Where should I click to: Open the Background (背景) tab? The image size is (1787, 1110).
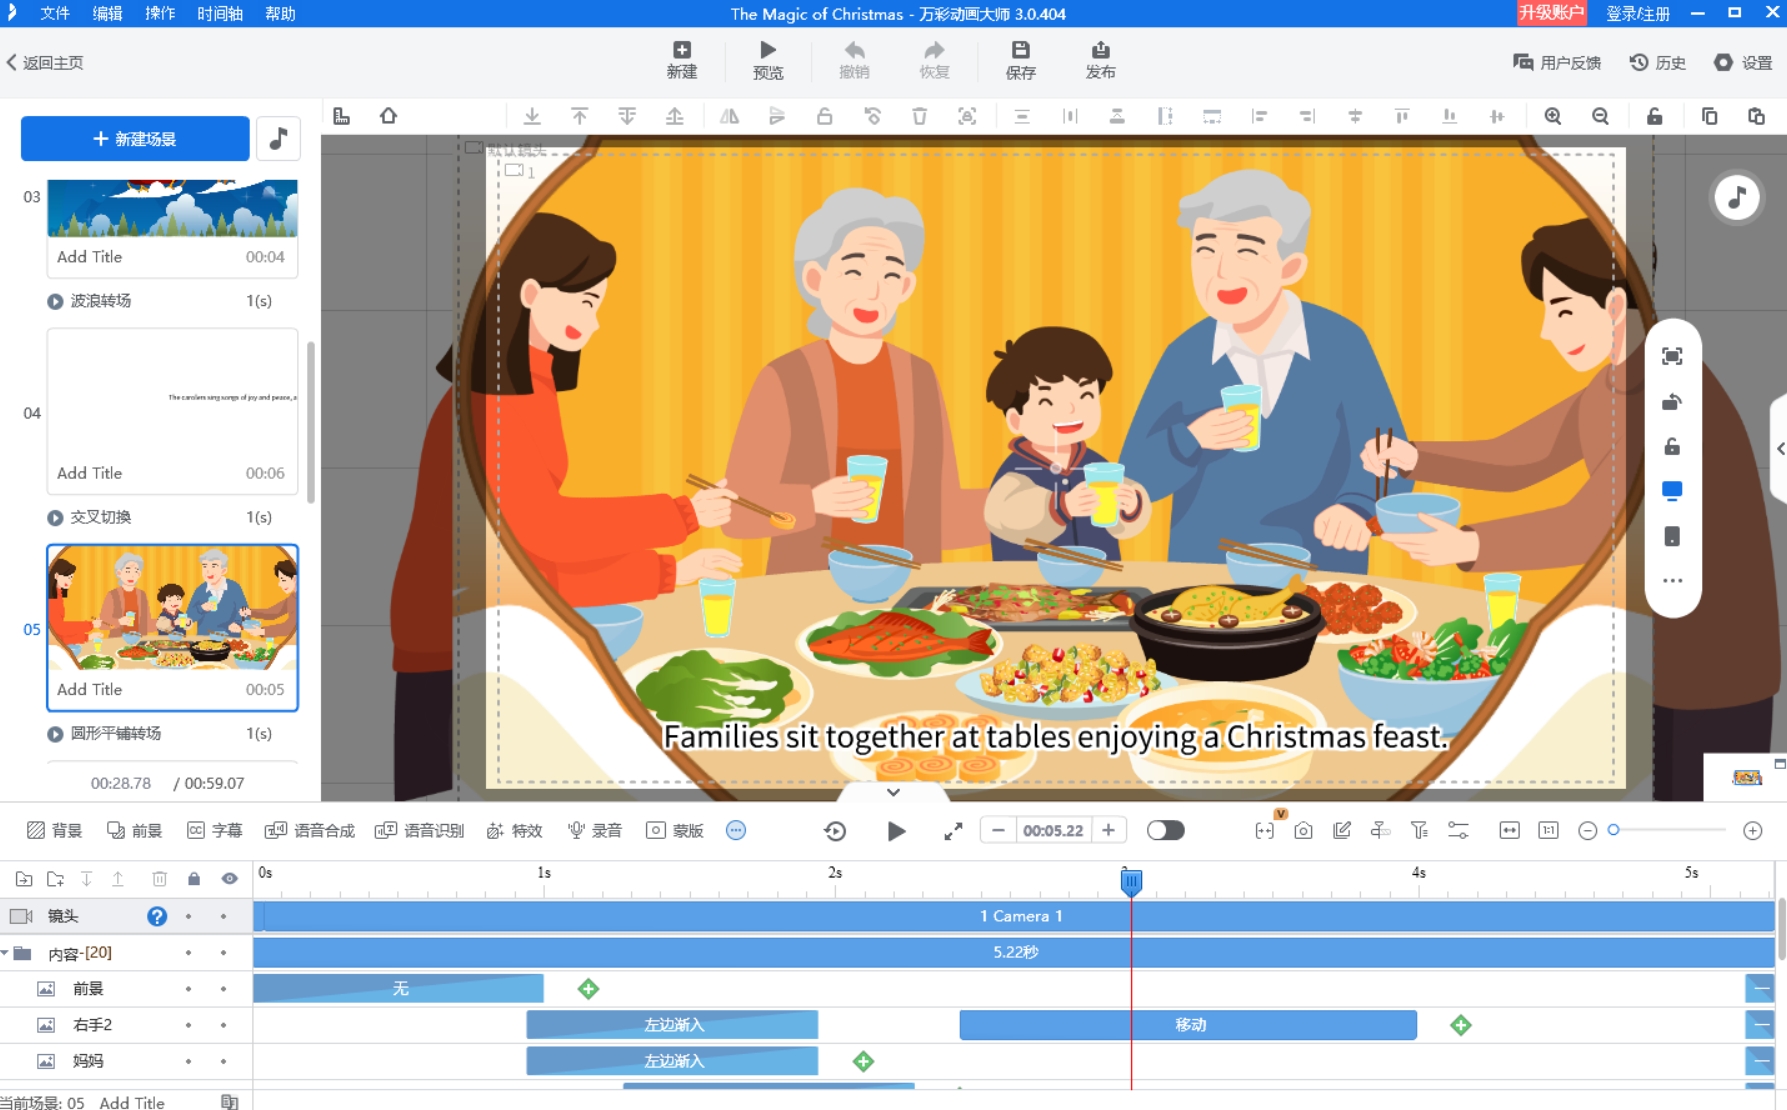55,830
